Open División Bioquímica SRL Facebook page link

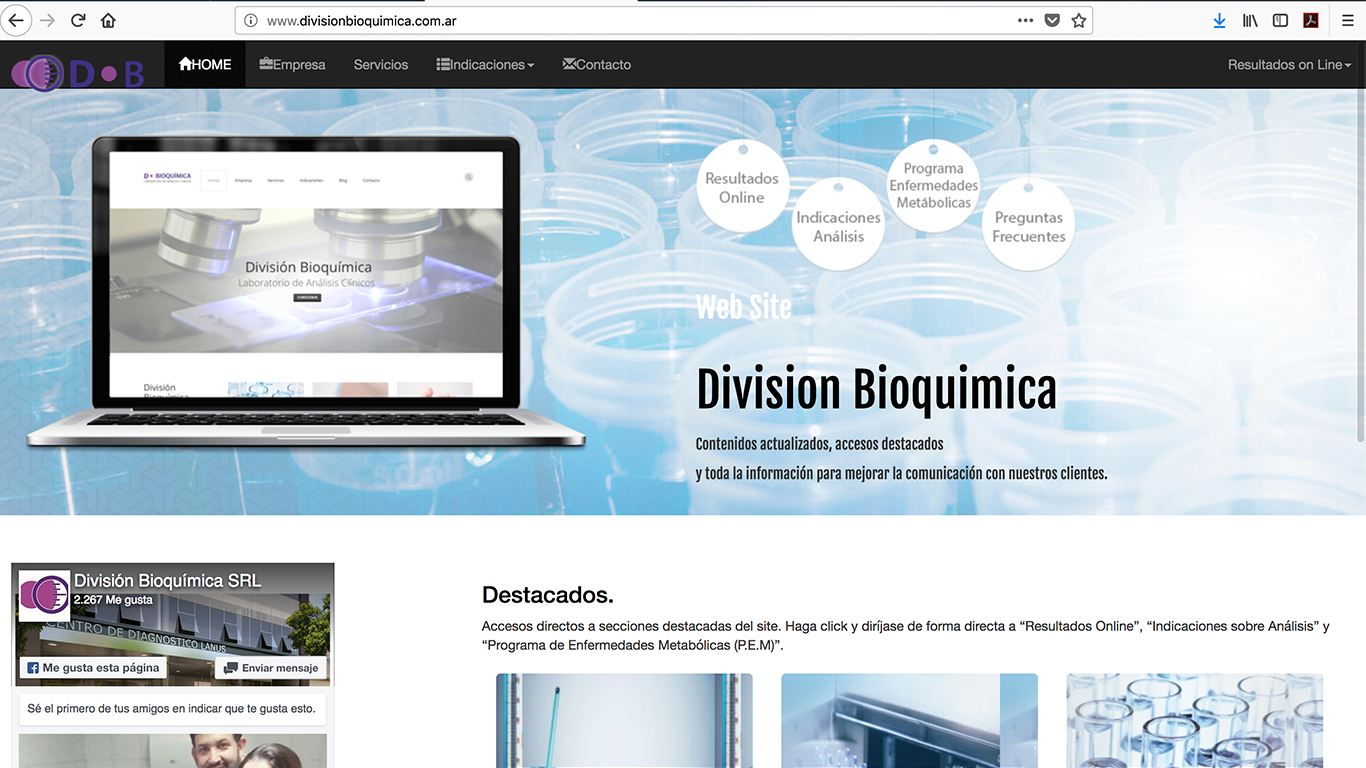click(167, 581)
